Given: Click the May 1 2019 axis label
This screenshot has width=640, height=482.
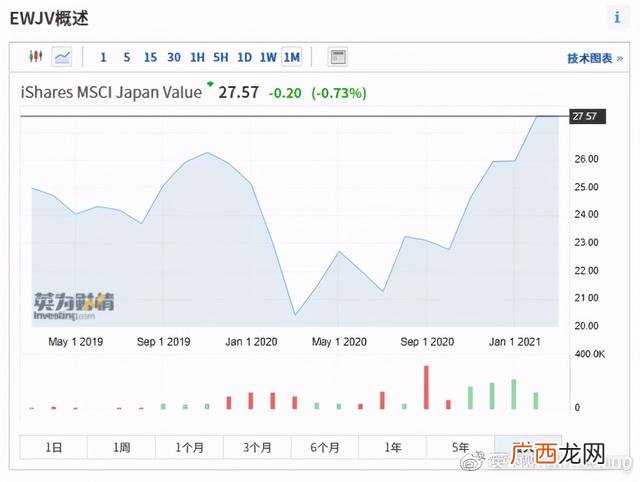Looking at the screenshot, I should [x=76, y=342].
